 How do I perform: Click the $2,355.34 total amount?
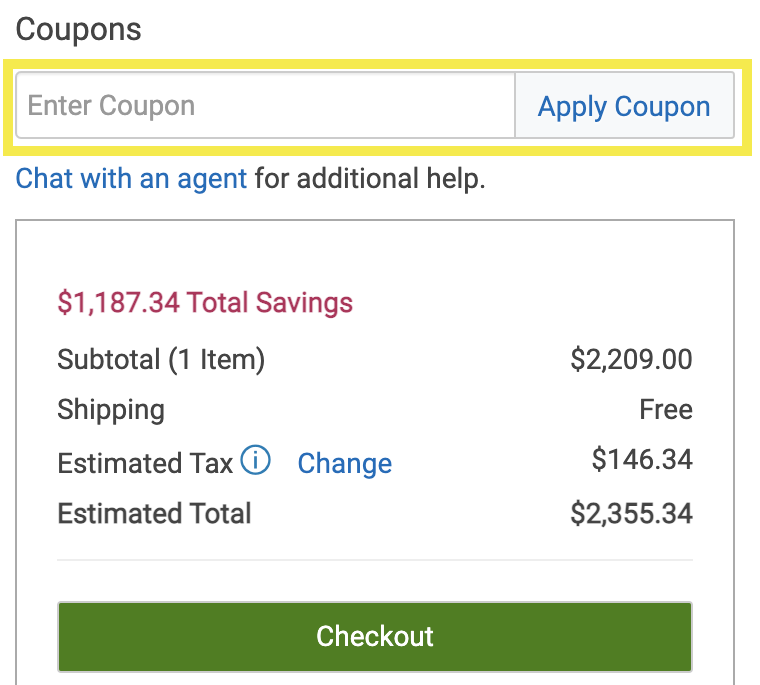click(x=631, y=514)
